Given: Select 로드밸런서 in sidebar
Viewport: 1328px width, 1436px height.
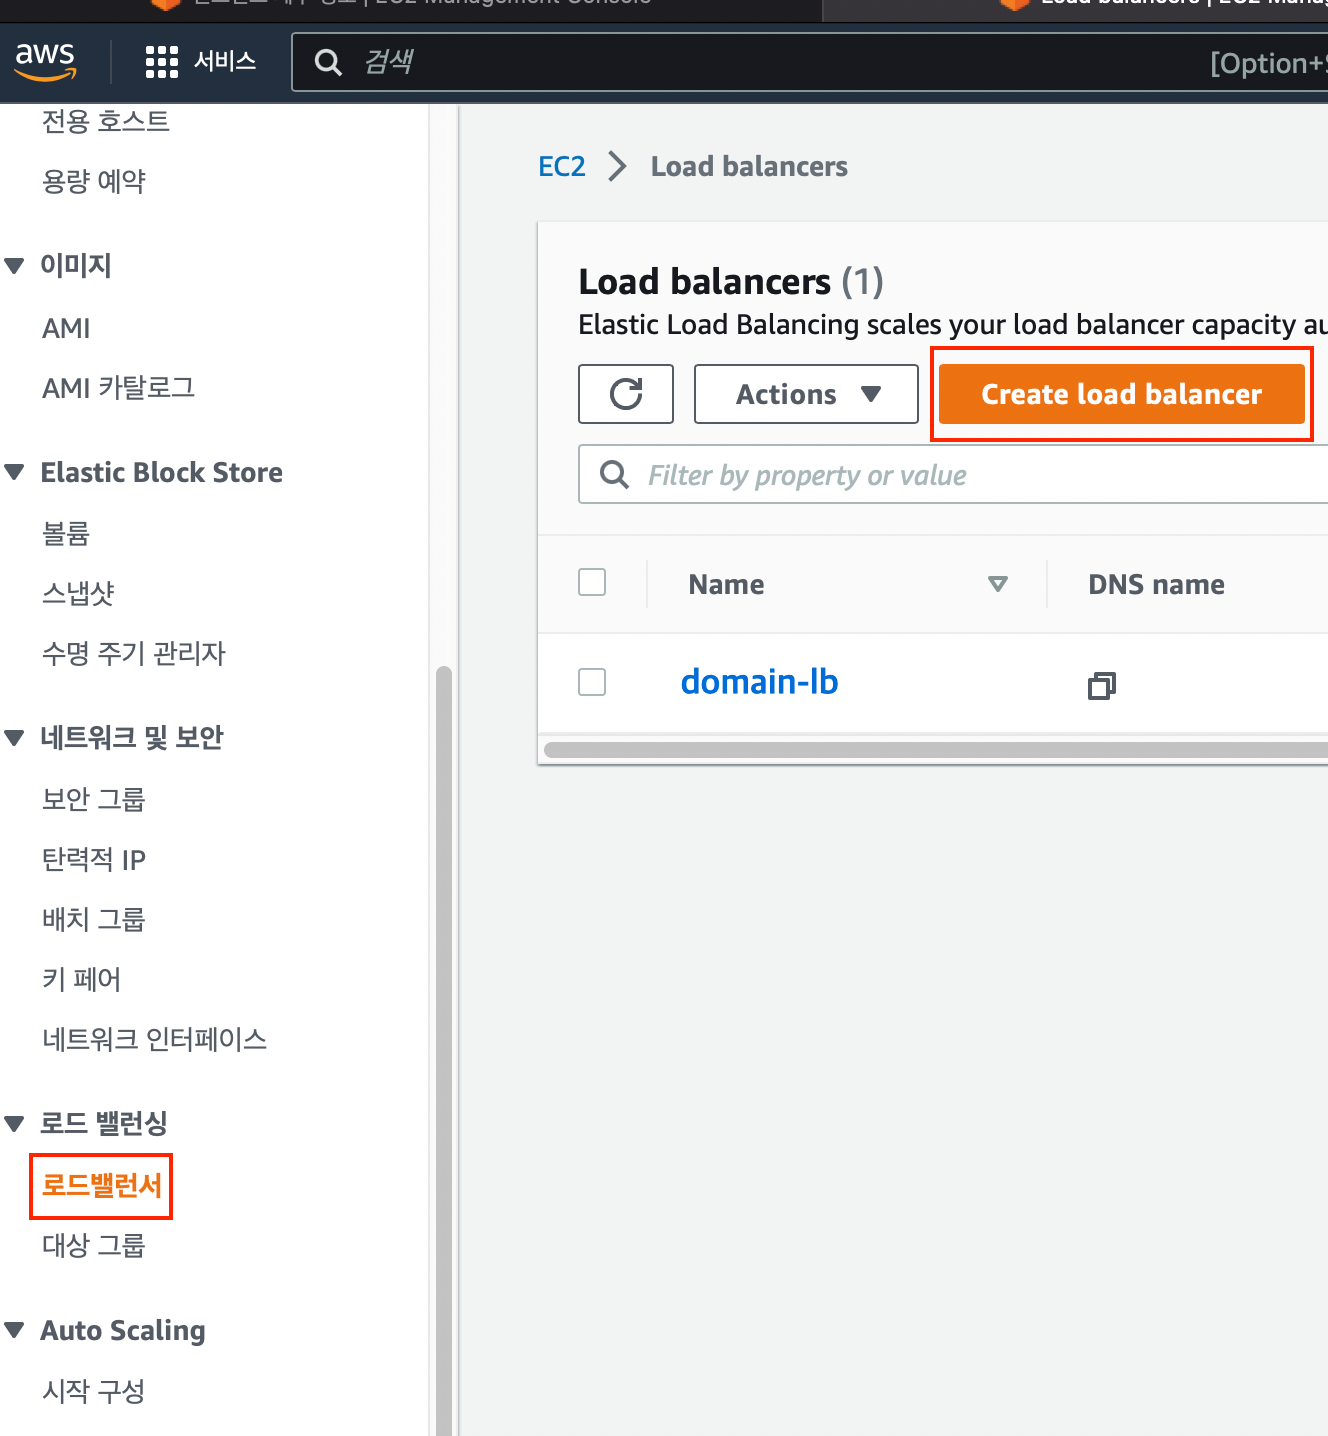Looking at the screenshot, I should [x=101, y=1186].
